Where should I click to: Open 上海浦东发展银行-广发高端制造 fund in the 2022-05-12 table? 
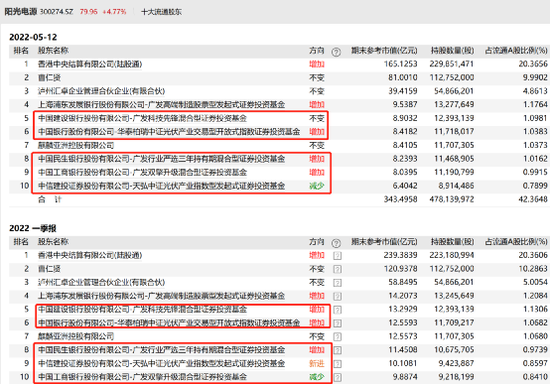(x=161, y=105)
